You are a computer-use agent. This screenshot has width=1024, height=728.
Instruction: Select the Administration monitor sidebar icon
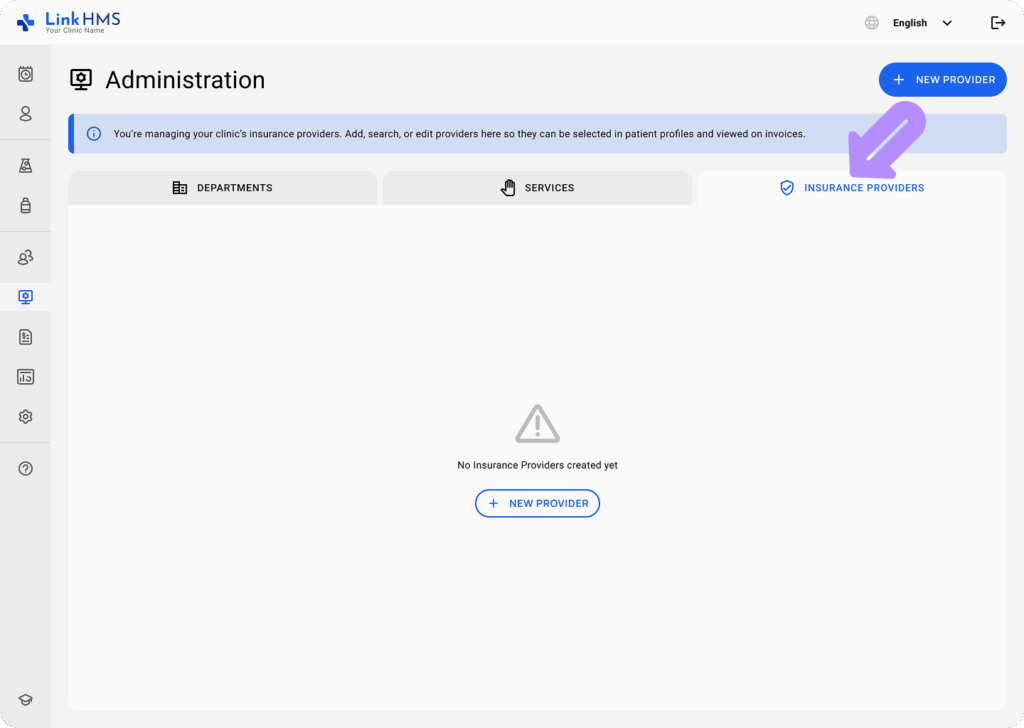pos(26,297)
